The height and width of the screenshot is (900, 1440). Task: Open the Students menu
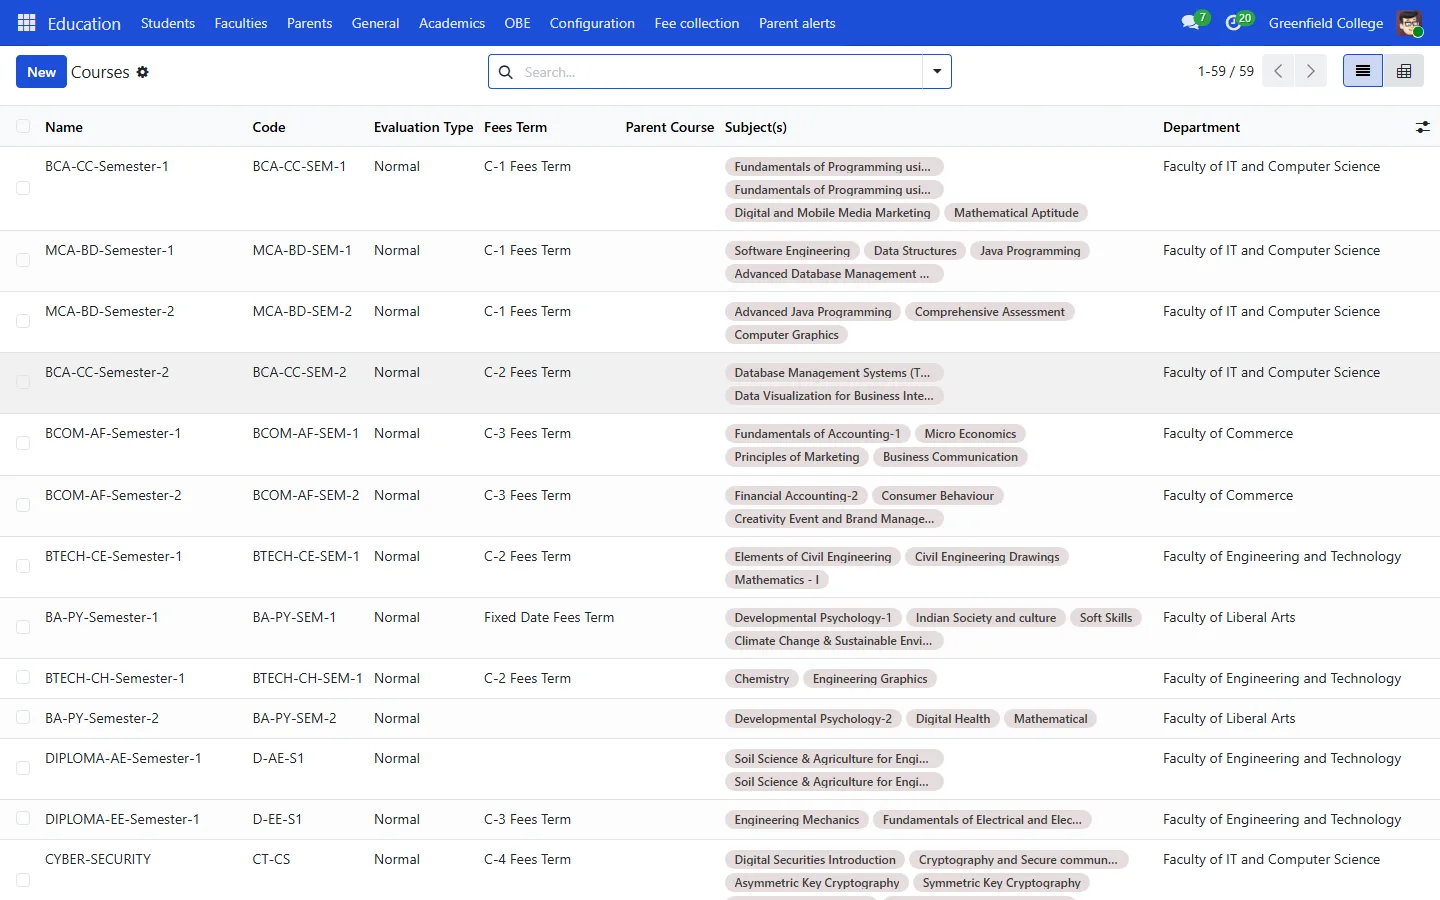tap(168, 23)
